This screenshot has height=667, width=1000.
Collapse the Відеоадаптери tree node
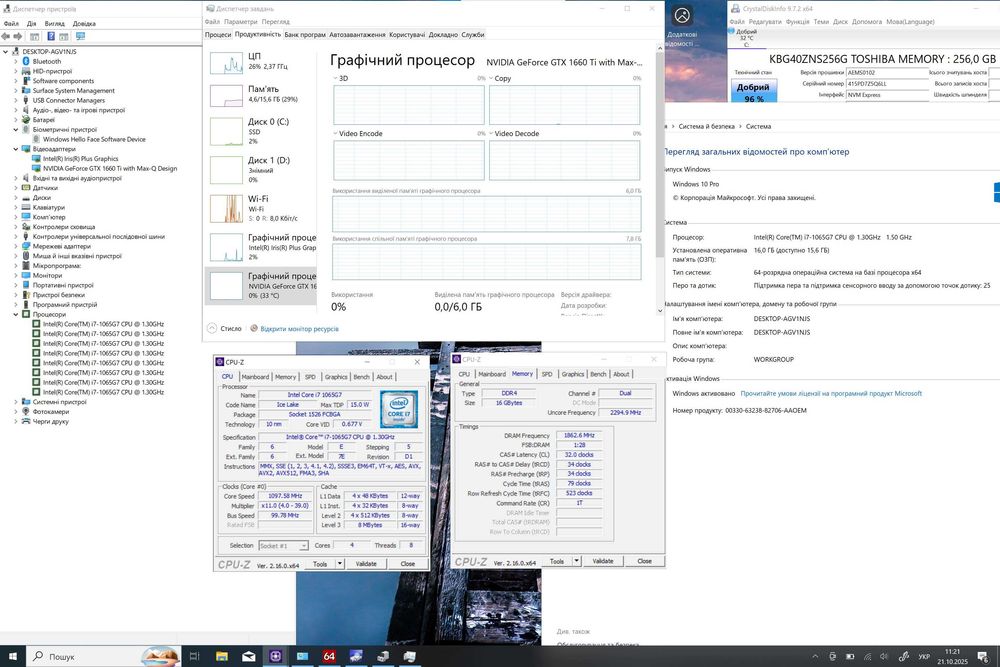coord(16,149)
